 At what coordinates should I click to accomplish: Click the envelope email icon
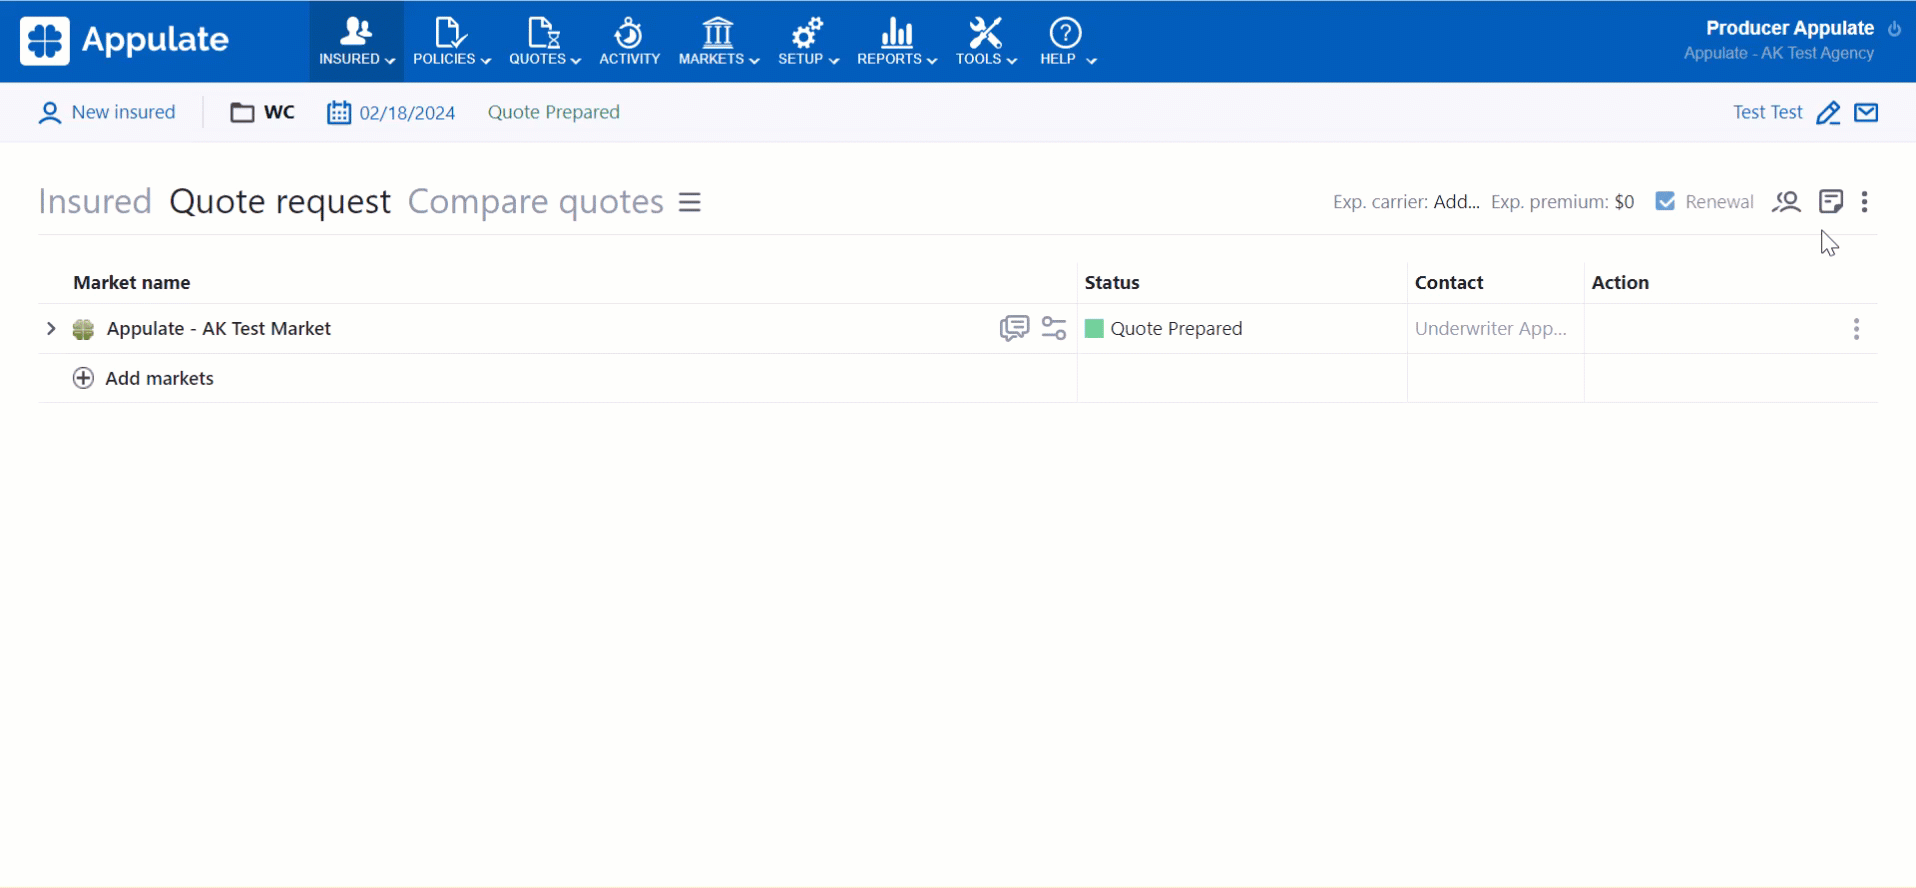(x=1866, y=113)
